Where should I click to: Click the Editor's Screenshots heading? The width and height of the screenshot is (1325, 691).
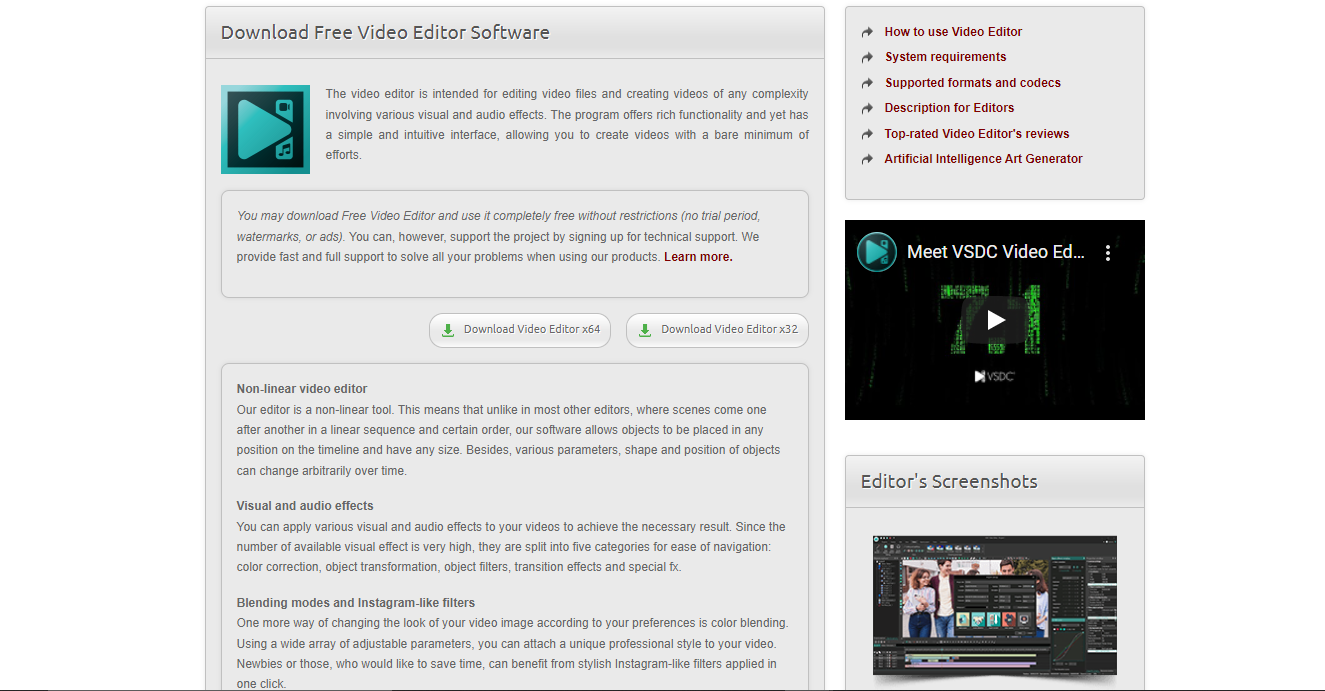[949, 481]
